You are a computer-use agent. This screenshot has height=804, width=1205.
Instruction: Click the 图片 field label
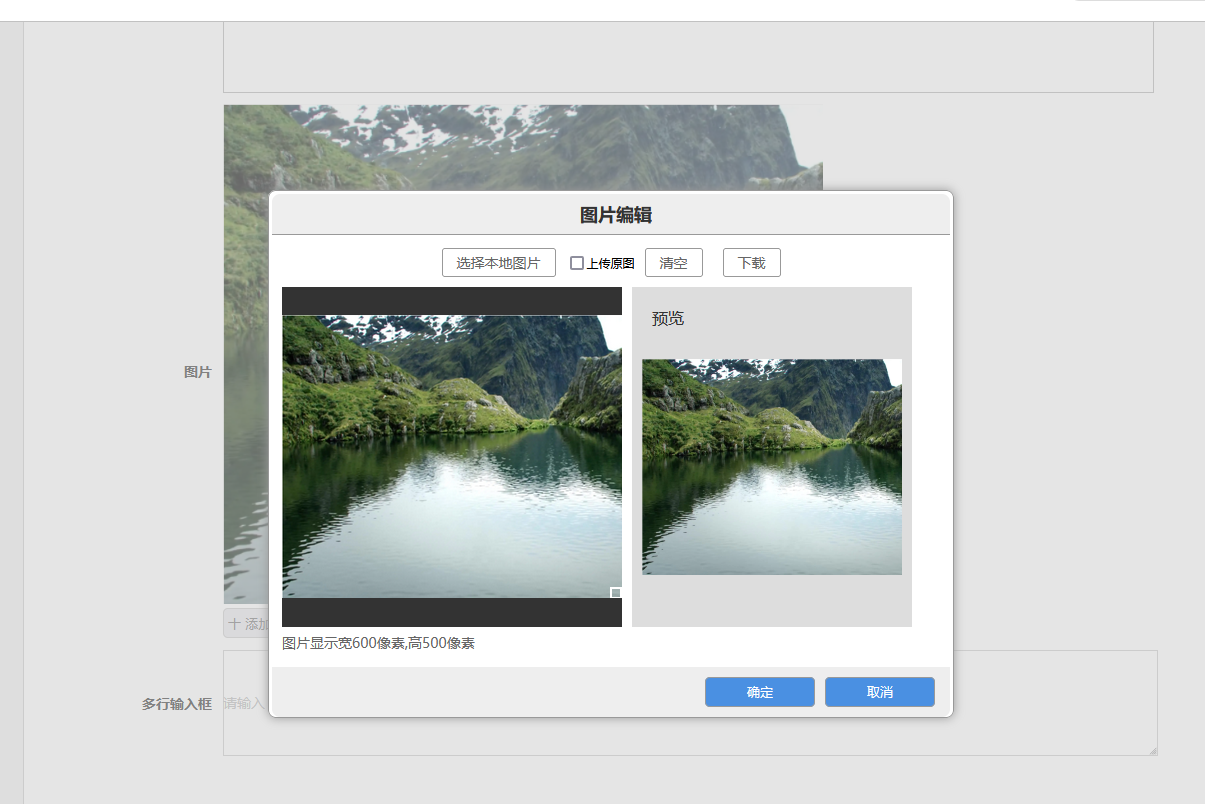tap(198, 372)
